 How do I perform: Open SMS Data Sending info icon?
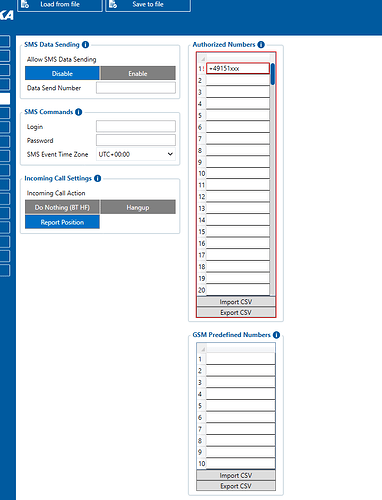click(85, 44)
